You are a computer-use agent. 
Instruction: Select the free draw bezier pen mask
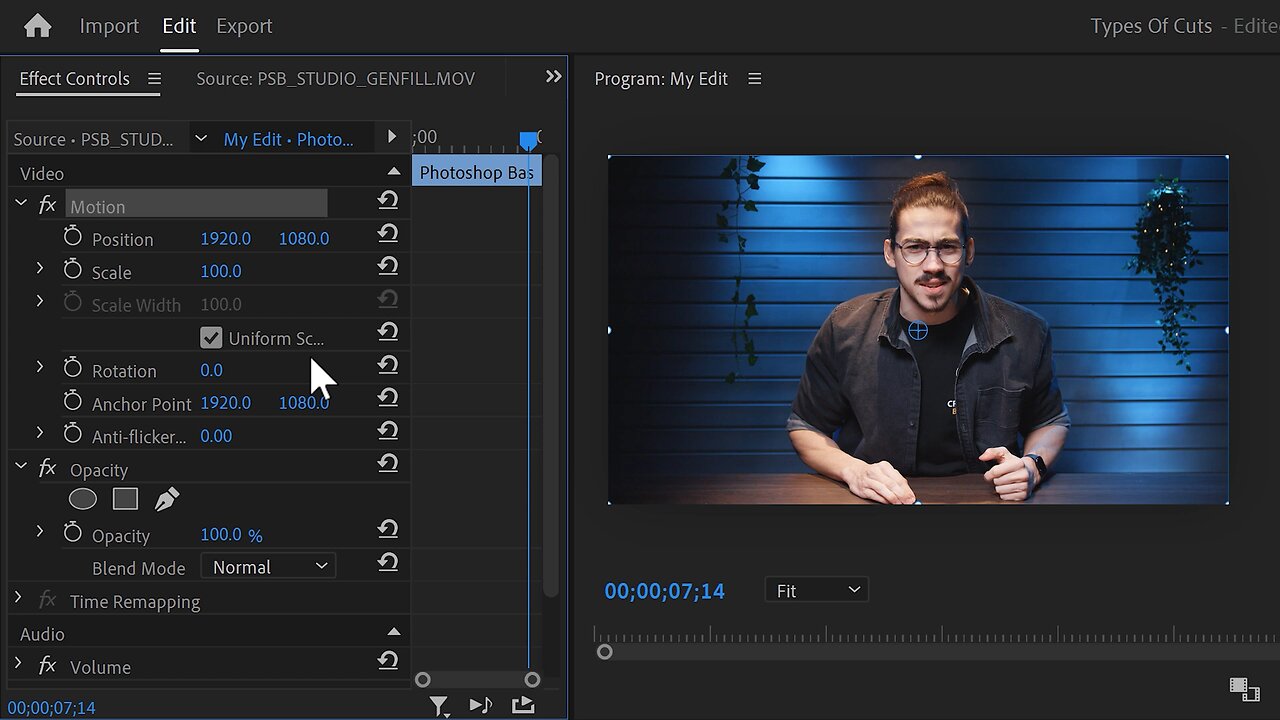pos(167,499)
